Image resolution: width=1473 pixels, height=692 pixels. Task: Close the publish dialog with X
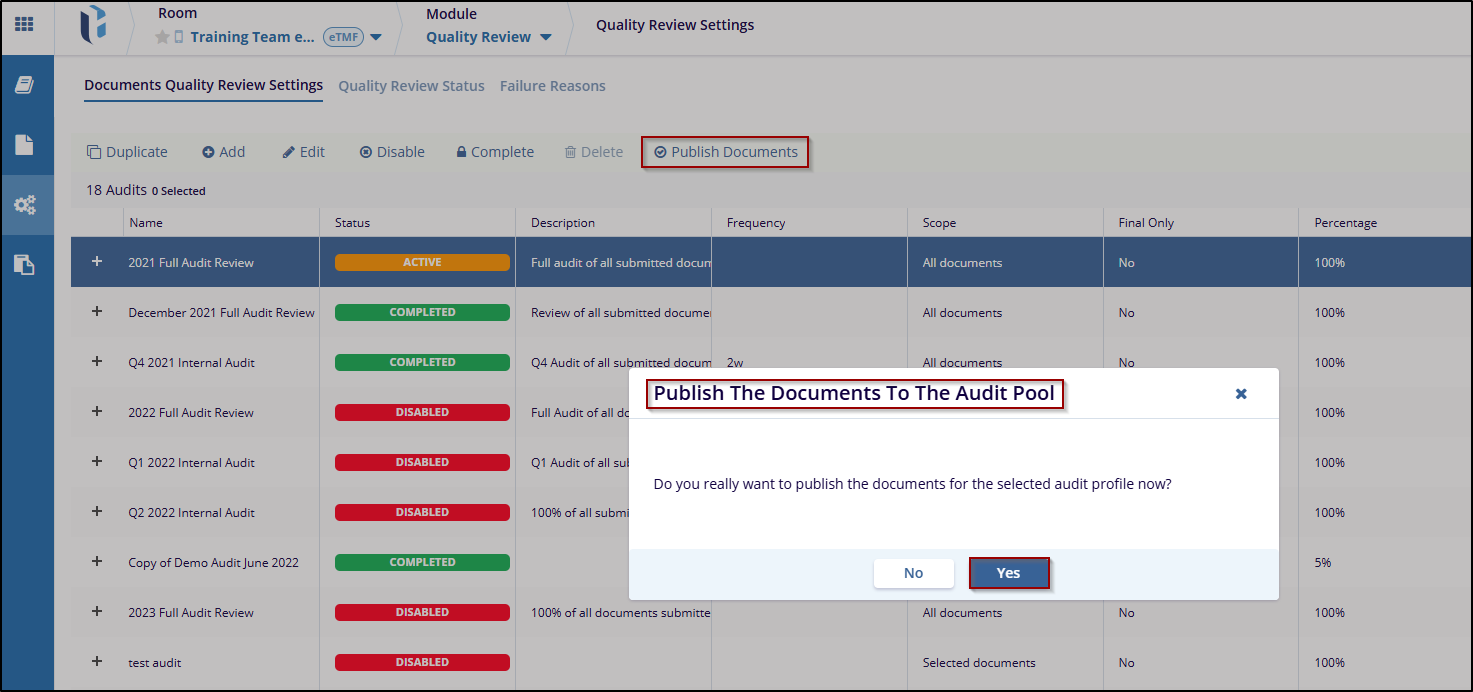coord(1240,394)
